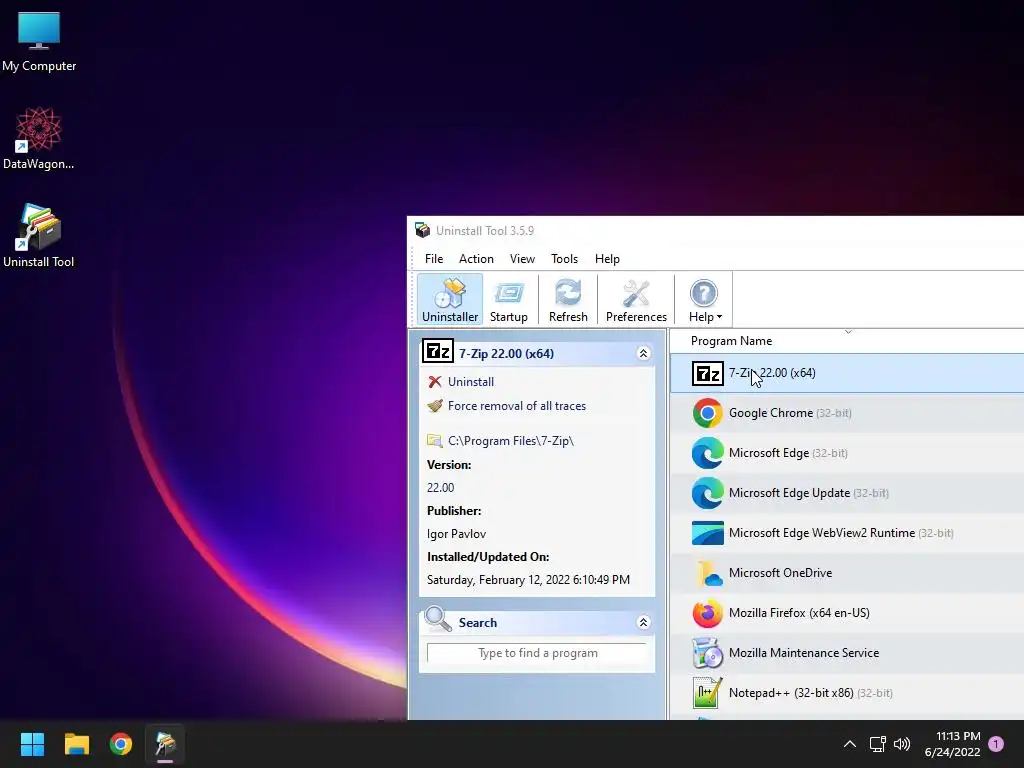Select Google Chrome in program list
The image size is (1024, 768).
coord(847,413)
